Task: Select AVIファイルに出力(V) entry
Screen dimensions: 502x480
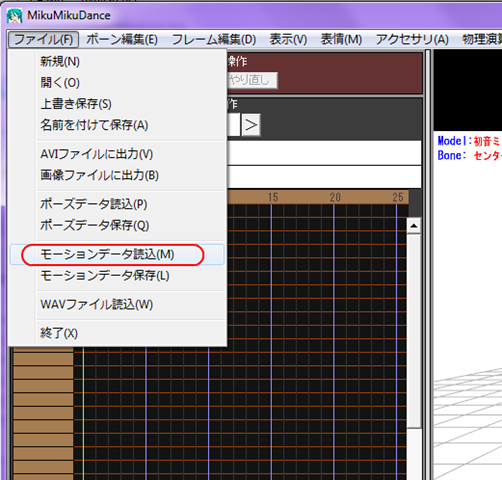Action: (117, 154)
